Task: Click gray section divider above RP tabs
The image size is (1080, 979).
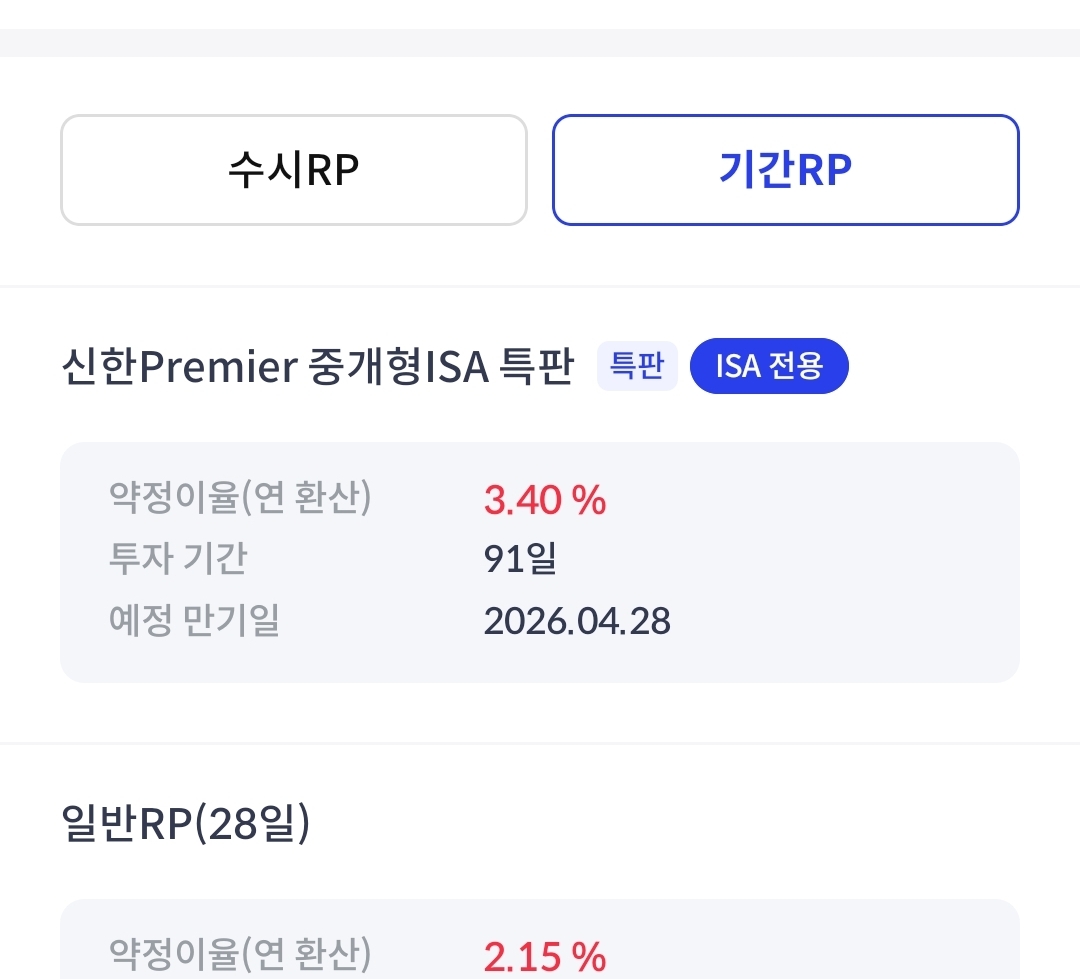Action: [540, 43]
